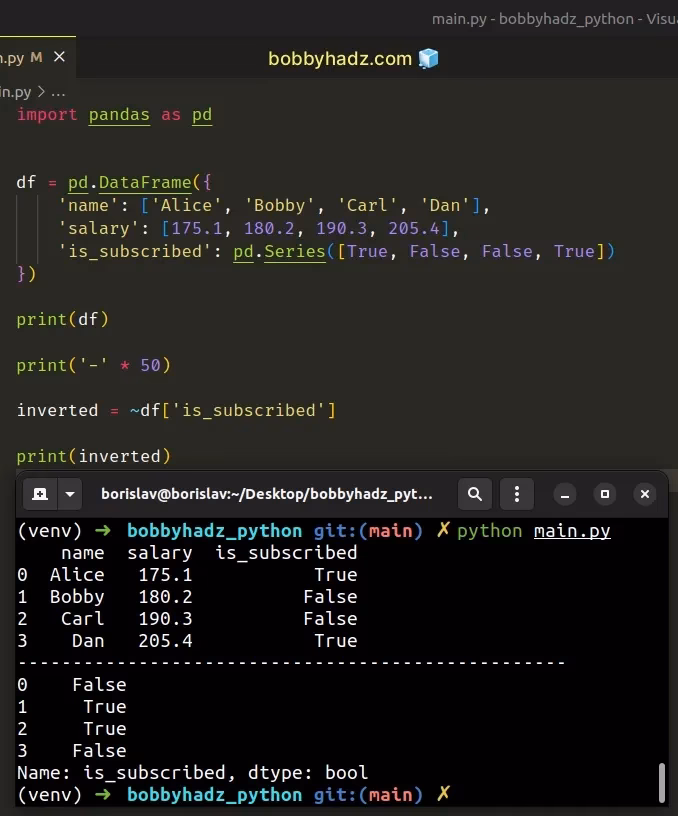This screenshot has width=678, height=816.
Task: Click the cube icon beside bobbyhadz.com
Action: click(x=428, y=58)
